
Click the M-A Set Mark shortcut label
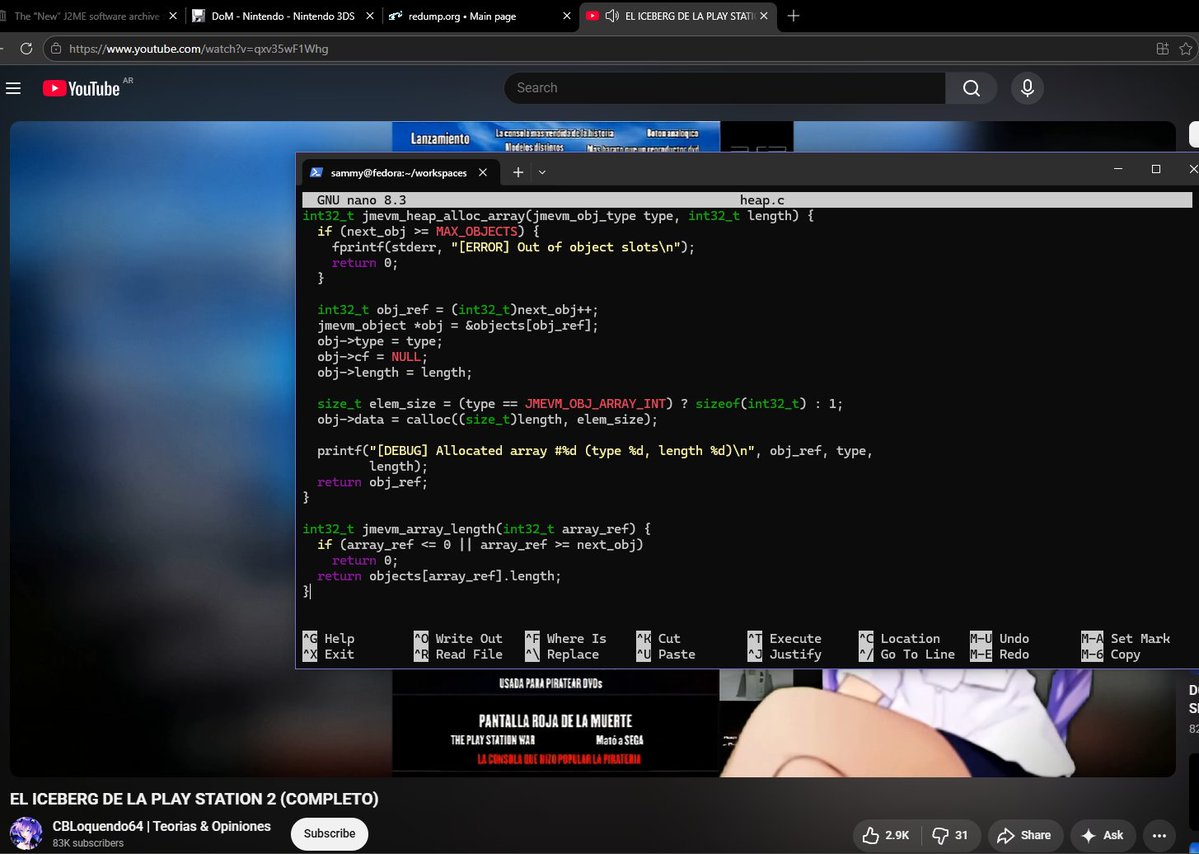(1126, 638)
